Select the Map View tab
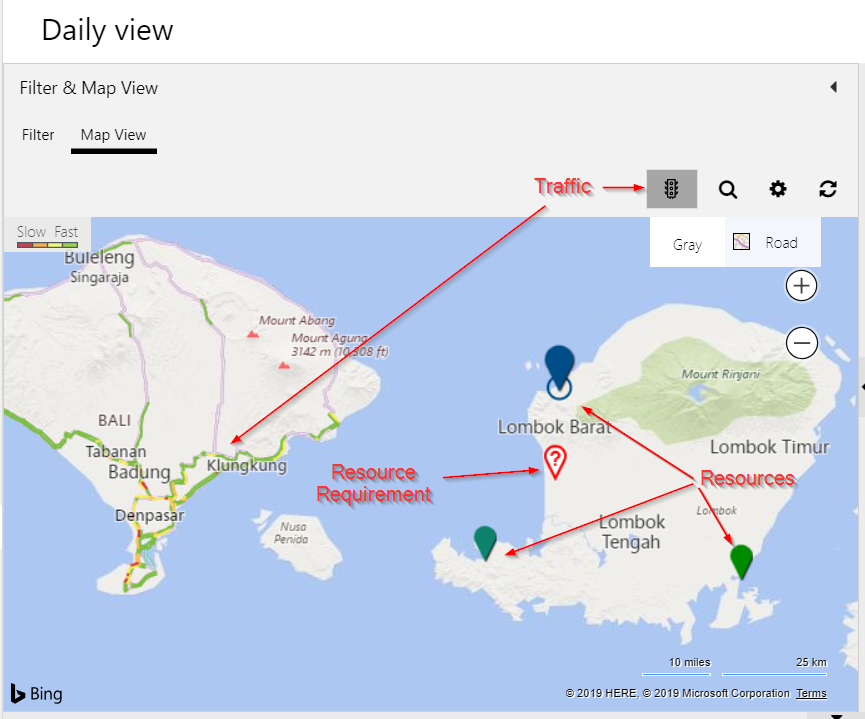The image size is (865, 719). [114, 135]
